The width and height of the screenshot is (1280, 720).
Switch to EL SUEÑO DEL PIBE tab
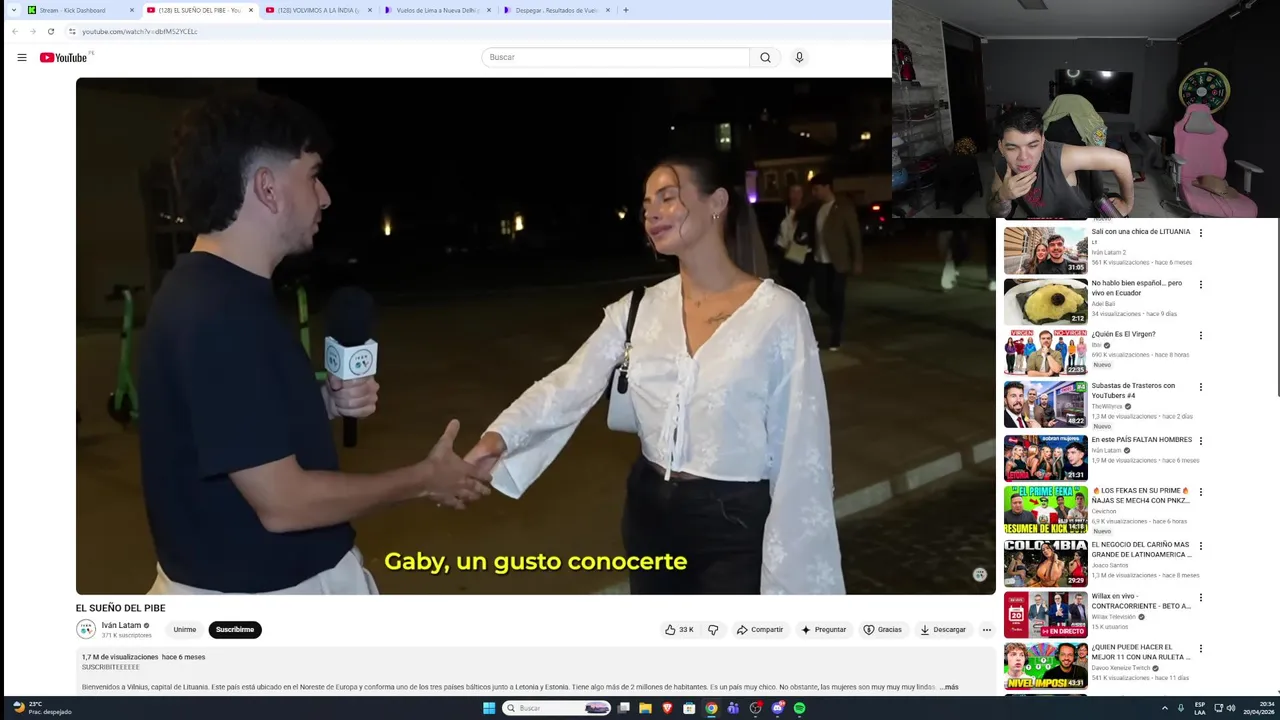pos(199,10)
